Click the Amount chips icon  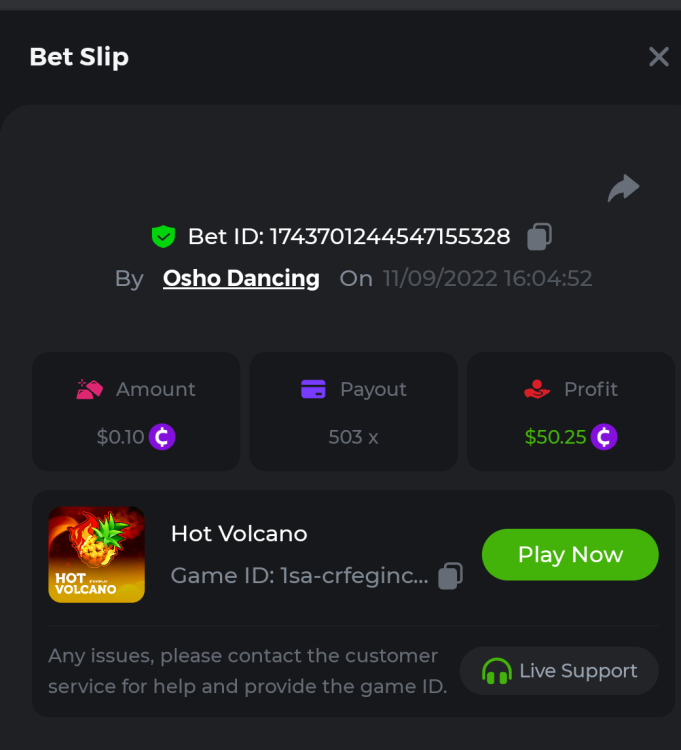(x=90, y=389)
